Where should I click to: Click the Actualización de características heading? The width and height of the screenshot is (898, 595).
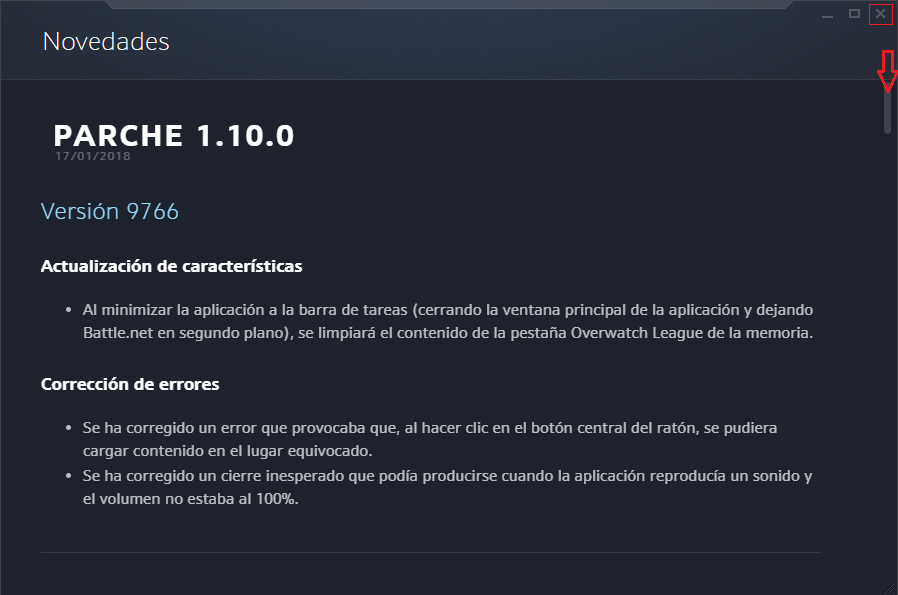[x=171, y=267]
